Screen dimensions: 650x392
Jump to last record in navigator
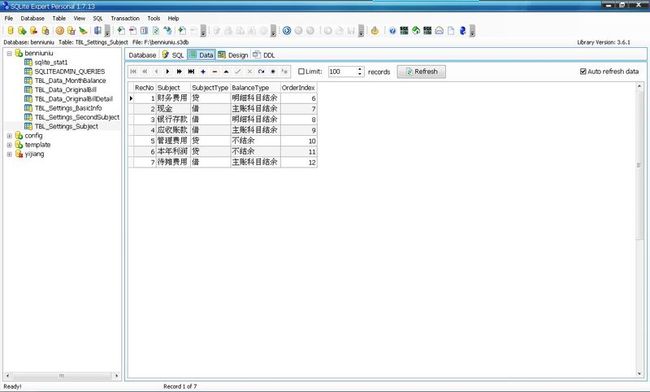[191, 72]
